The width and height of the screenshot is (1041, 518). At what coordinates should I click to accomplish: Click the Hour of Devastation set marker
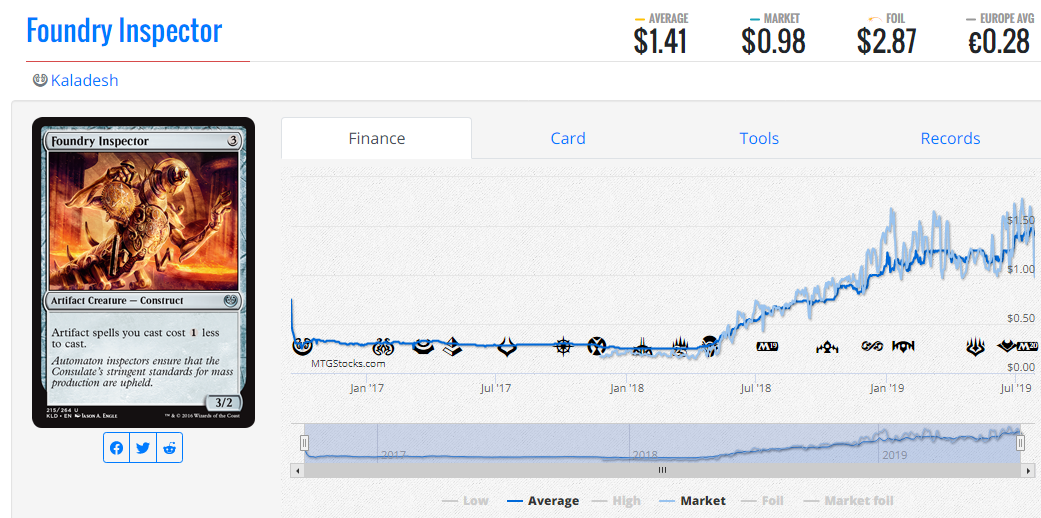(508, 346)
